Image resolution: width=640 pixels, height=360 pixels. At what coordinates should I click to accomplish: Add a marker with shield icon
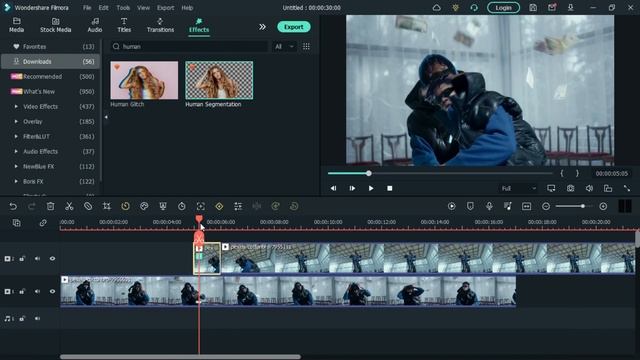(470, 207)
